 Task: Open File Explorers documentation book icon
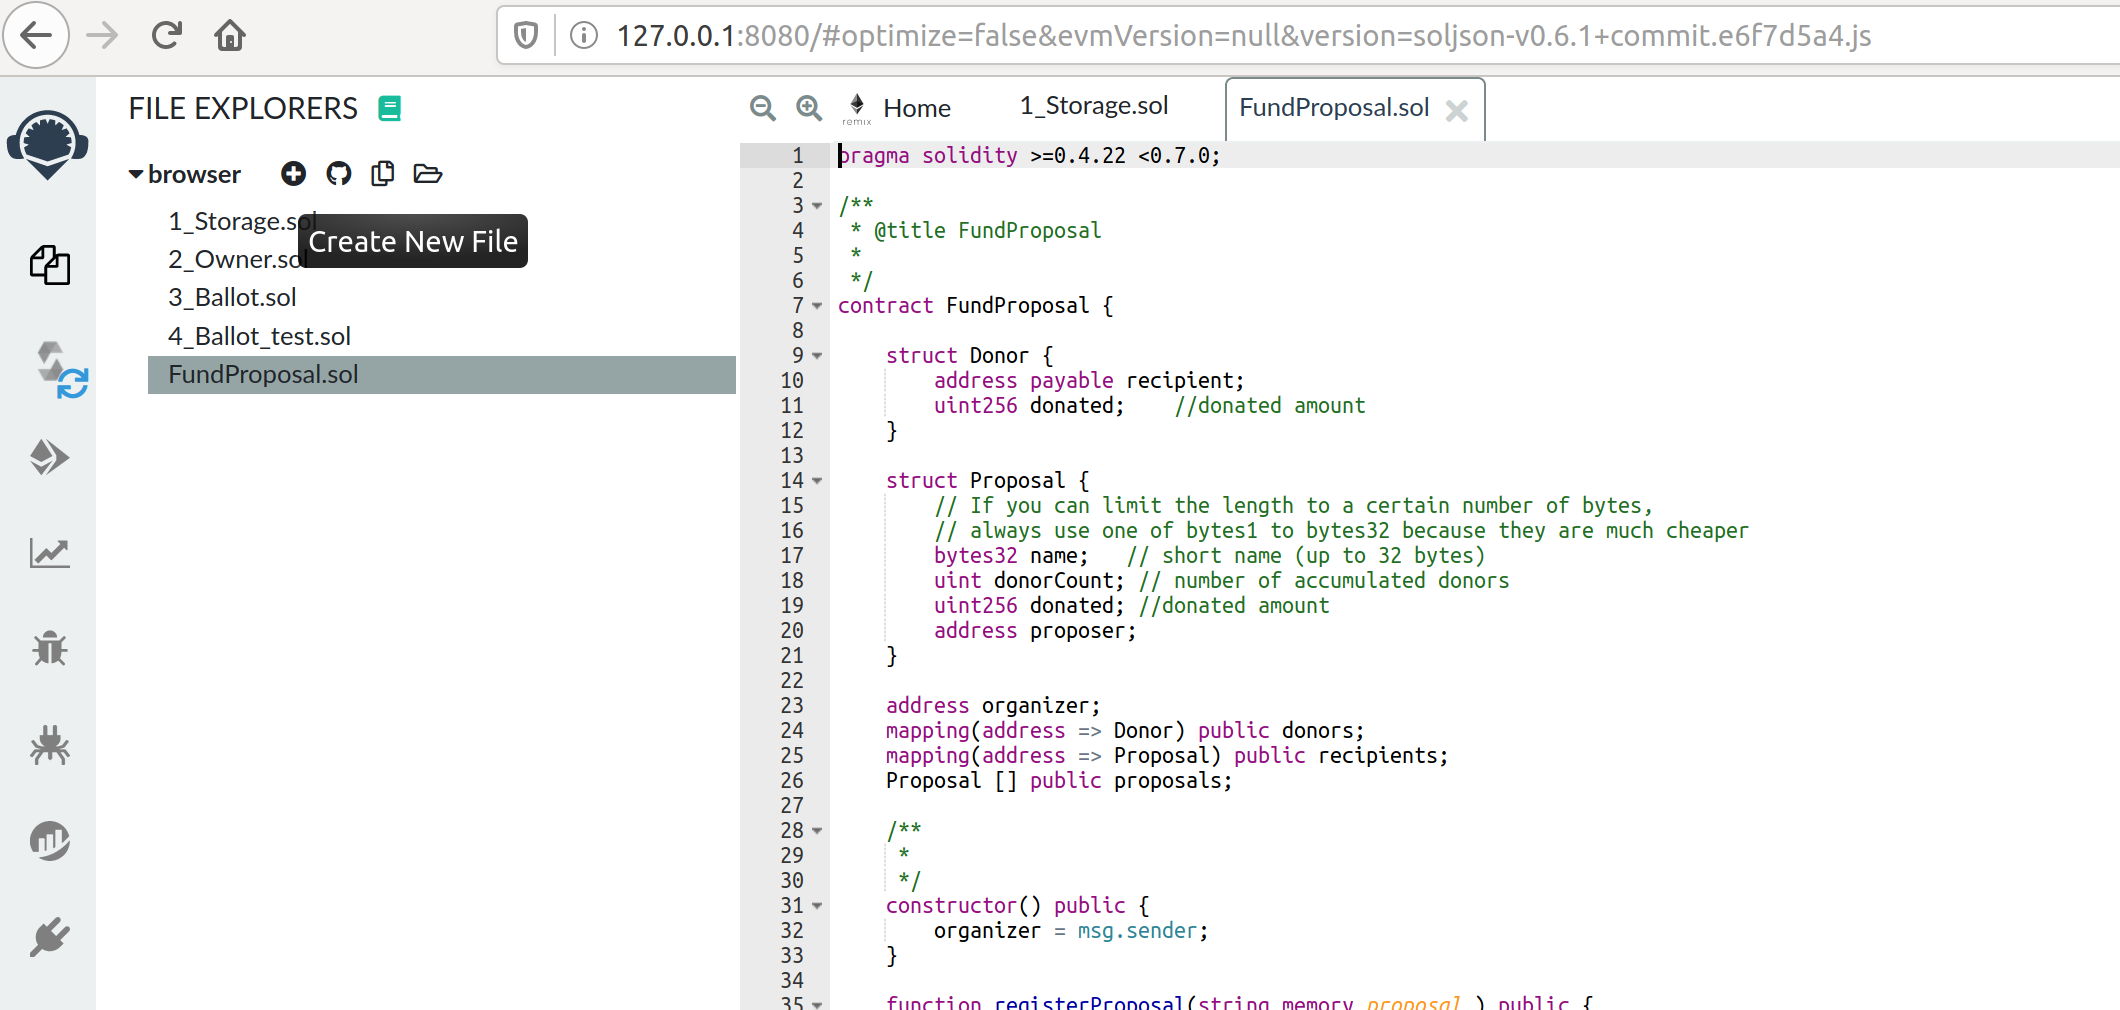[x=390, y=108]
